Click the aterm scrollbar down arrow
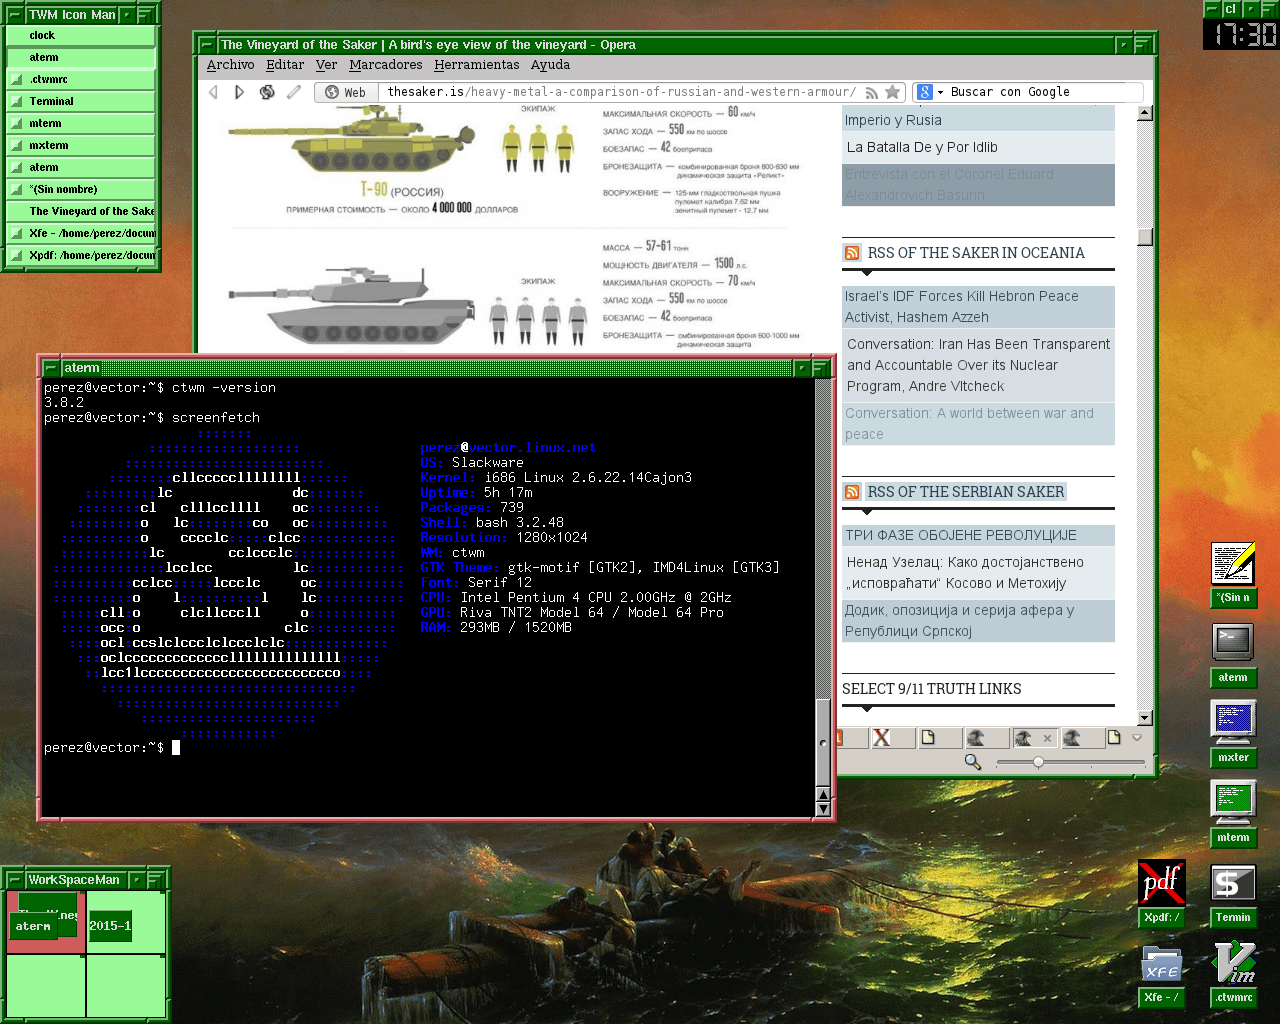This screenshot has height=1024, width=1280. pyautogui.click(x=823, y=809)
